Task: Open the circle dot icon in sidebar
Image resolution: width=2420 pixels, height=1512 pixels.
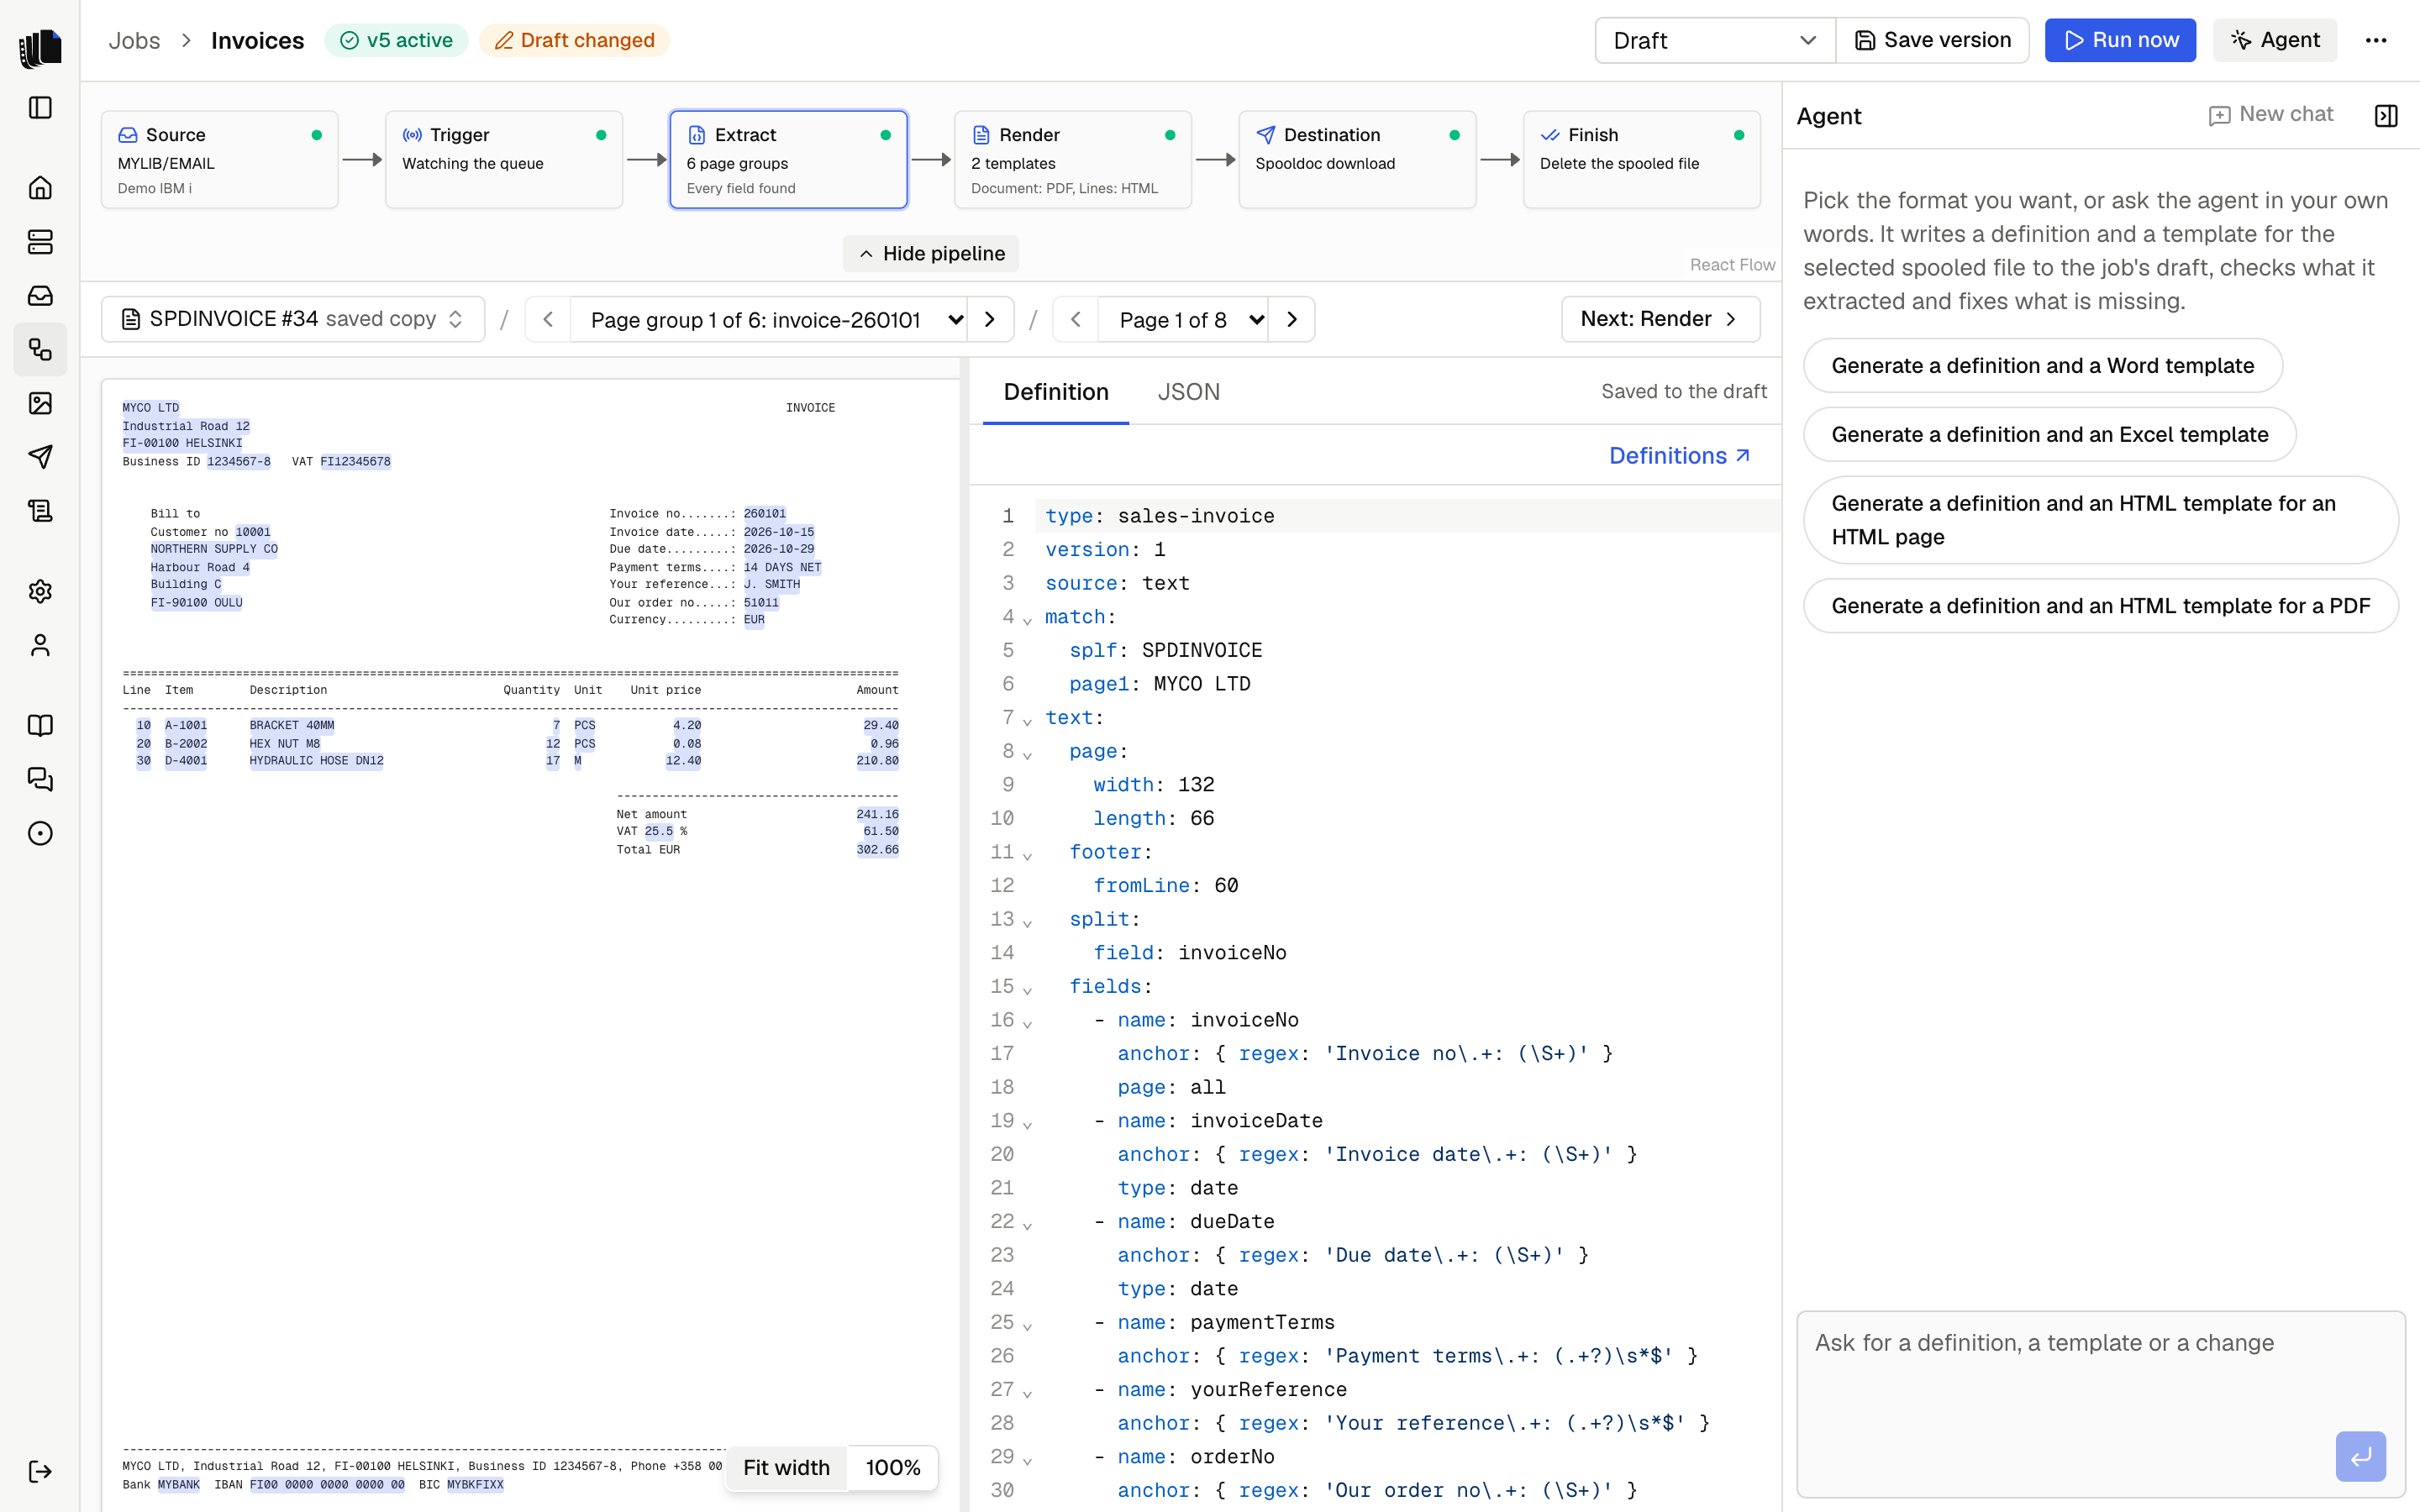Action: coord(40,833)
